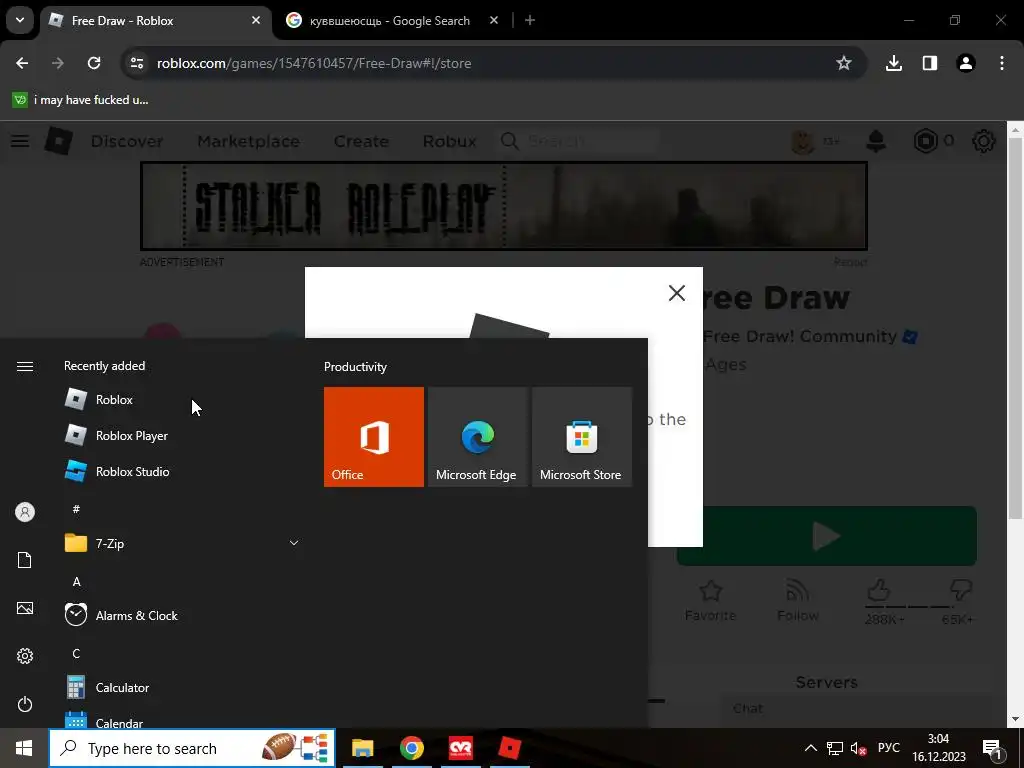
Task: Open Roblox notifications bell
Action: (x=876, y=141)
